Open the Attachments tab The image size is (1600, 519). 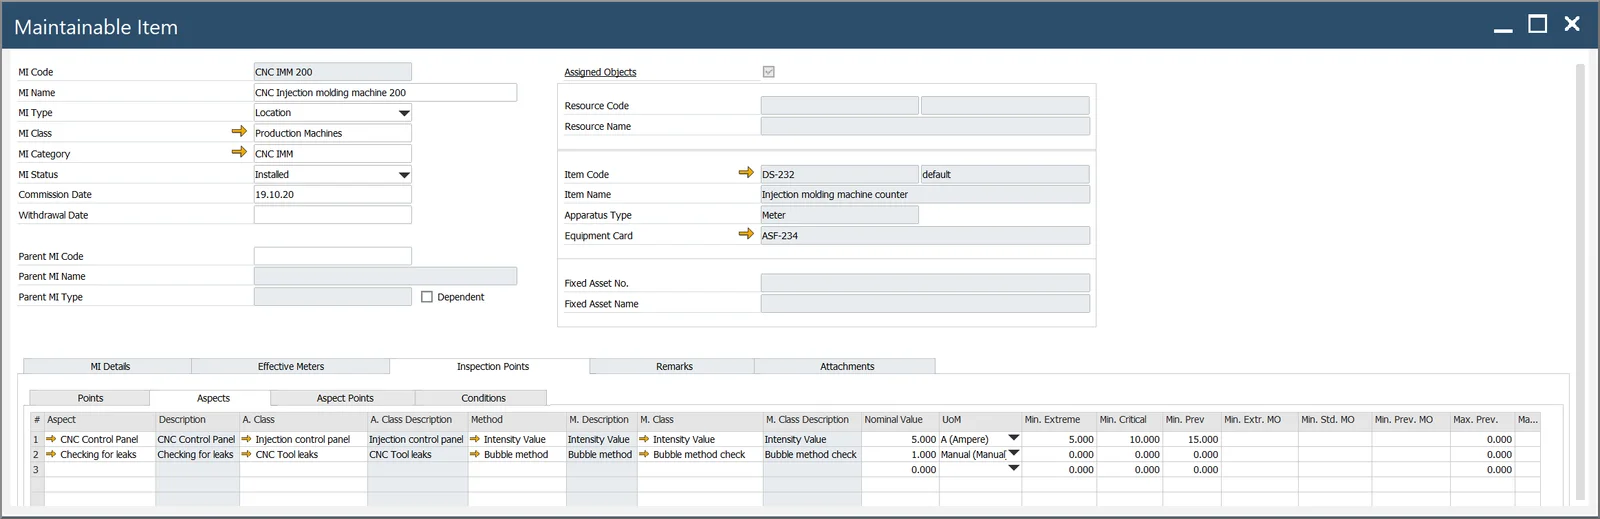click(847, 366)
